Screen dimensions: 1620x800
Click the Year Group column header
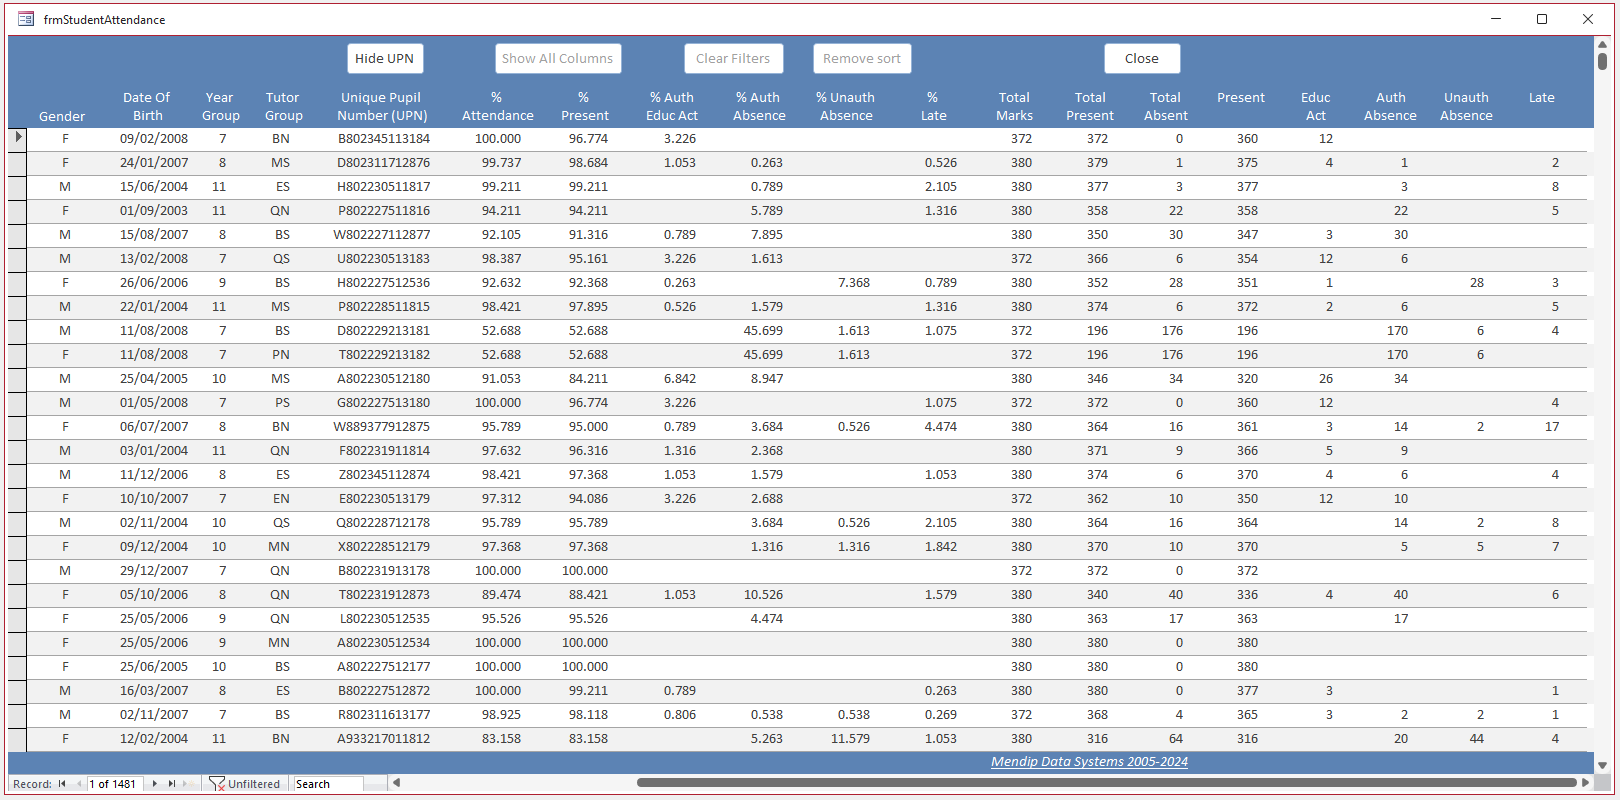point(220,106)
